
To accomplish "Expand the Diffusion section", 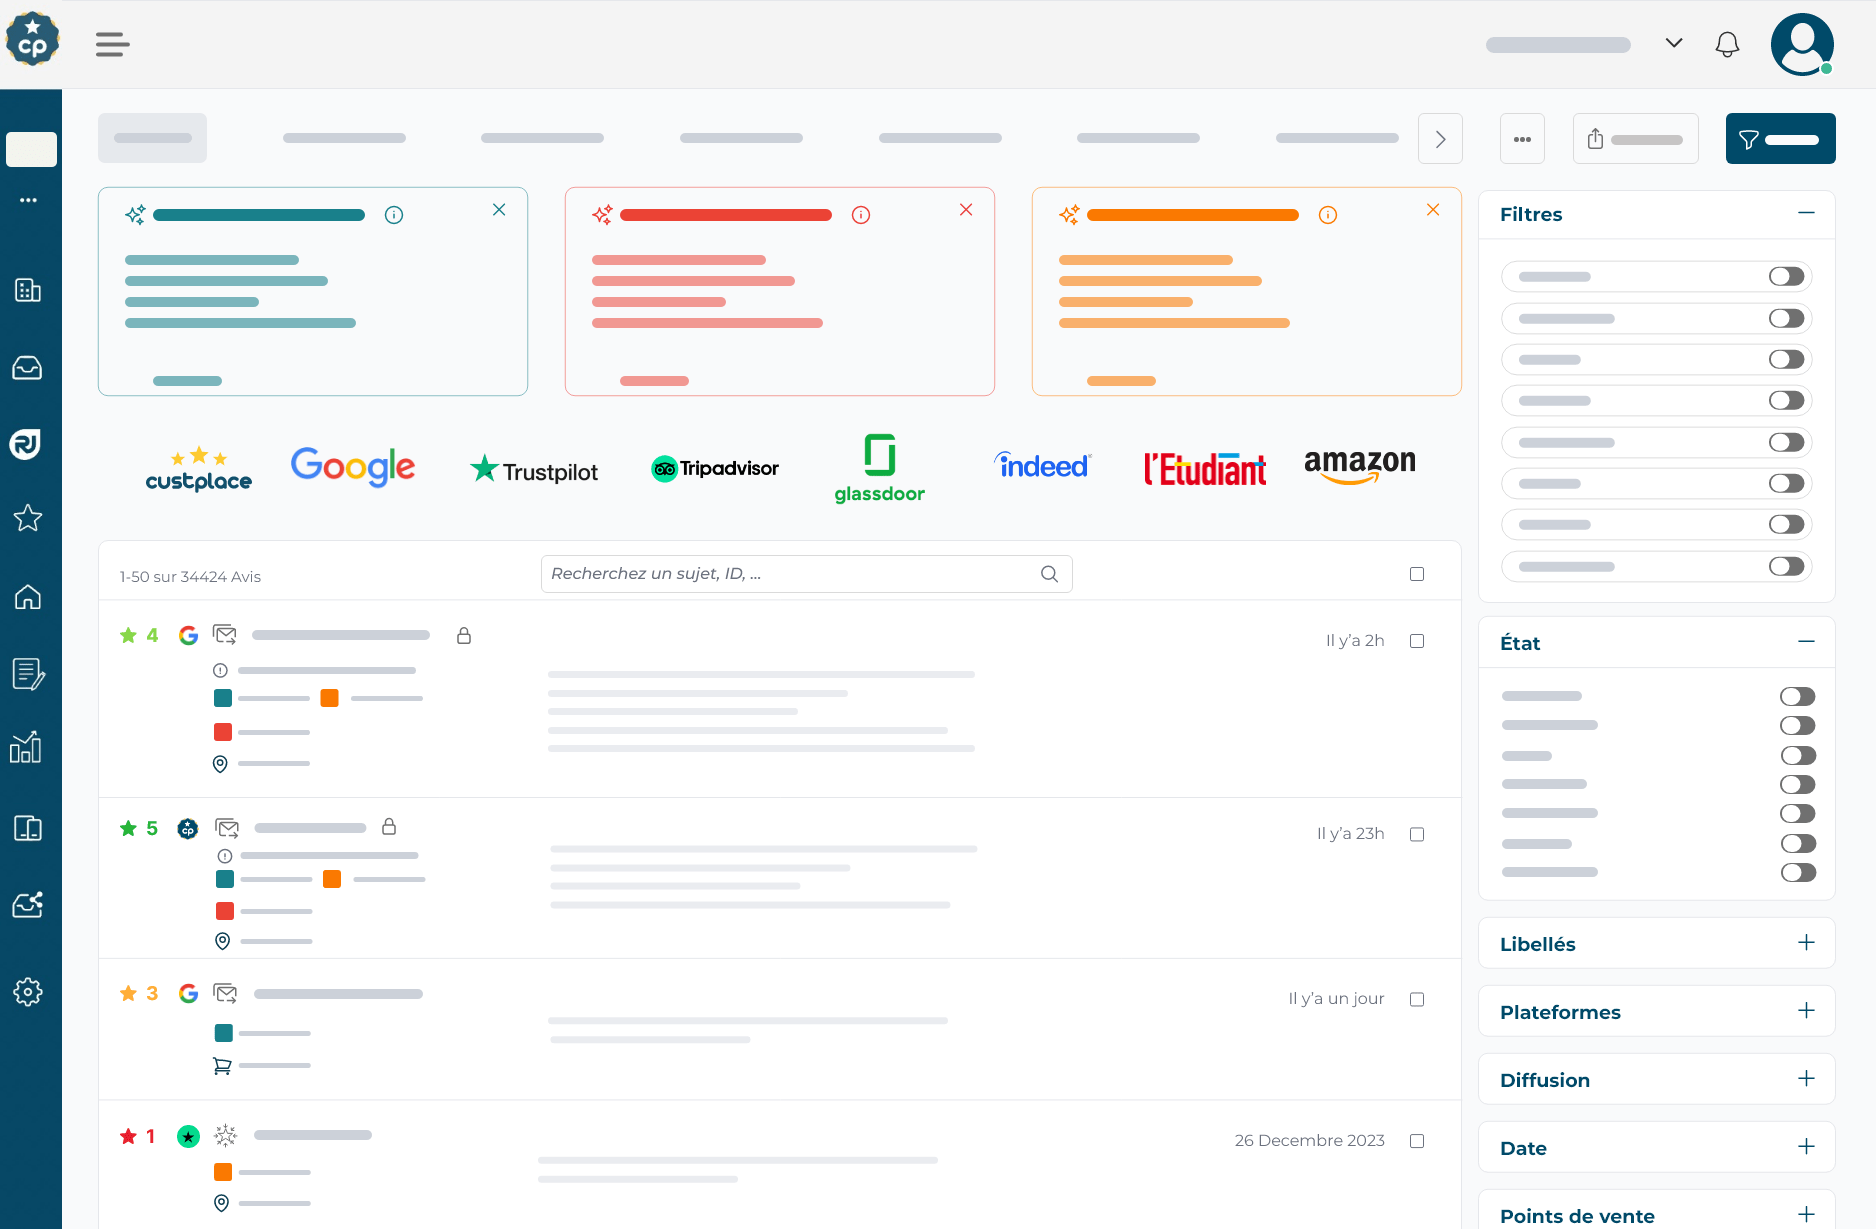I will coord(1806,1079).
